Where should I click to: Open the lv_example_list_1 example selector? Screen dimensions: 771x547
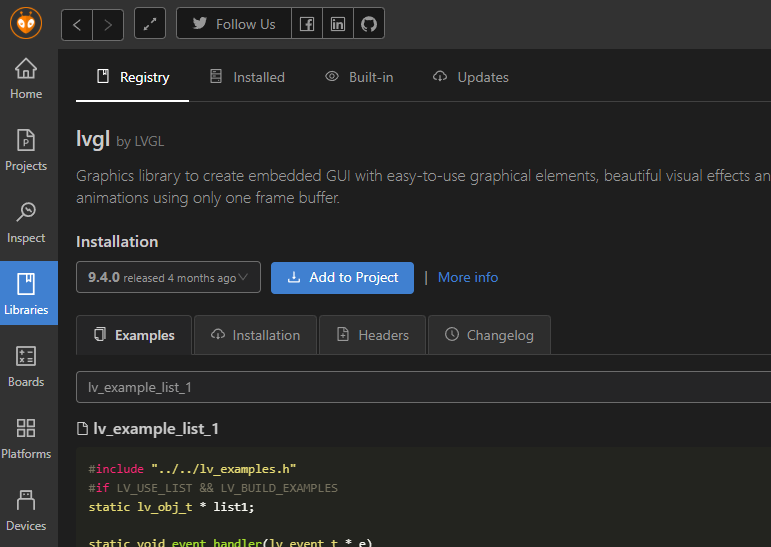[x=423, y=387]
